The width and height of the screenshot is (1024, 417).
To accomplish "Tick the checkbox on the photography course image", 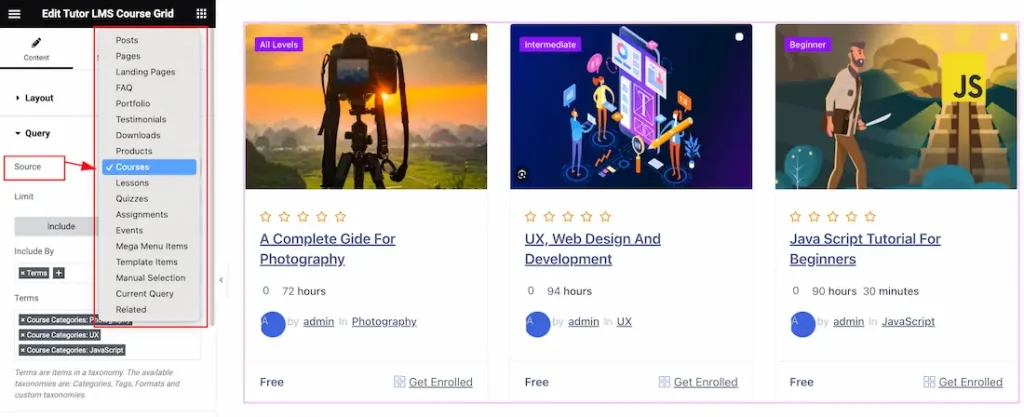I will (x=474, y=37).
